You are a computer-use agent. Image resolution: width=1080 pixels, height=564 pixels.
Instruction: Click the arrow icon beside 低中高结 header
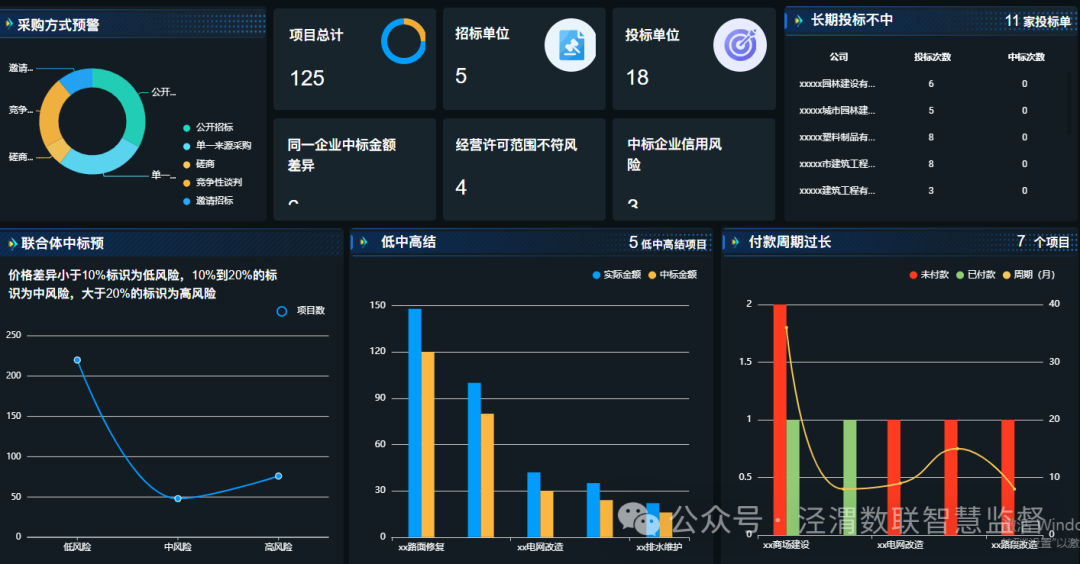pyautogui.click(x=364, y=242)
